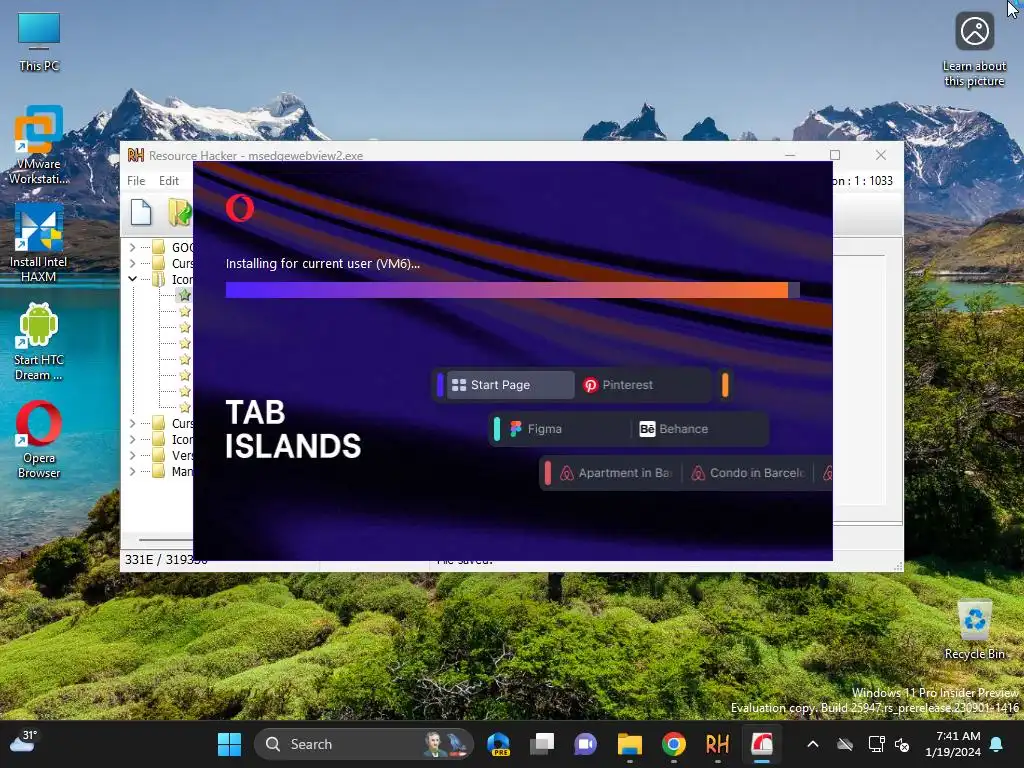Expand the Vers folder in the resource tree

pyautogui.click(x=133, y=455)
